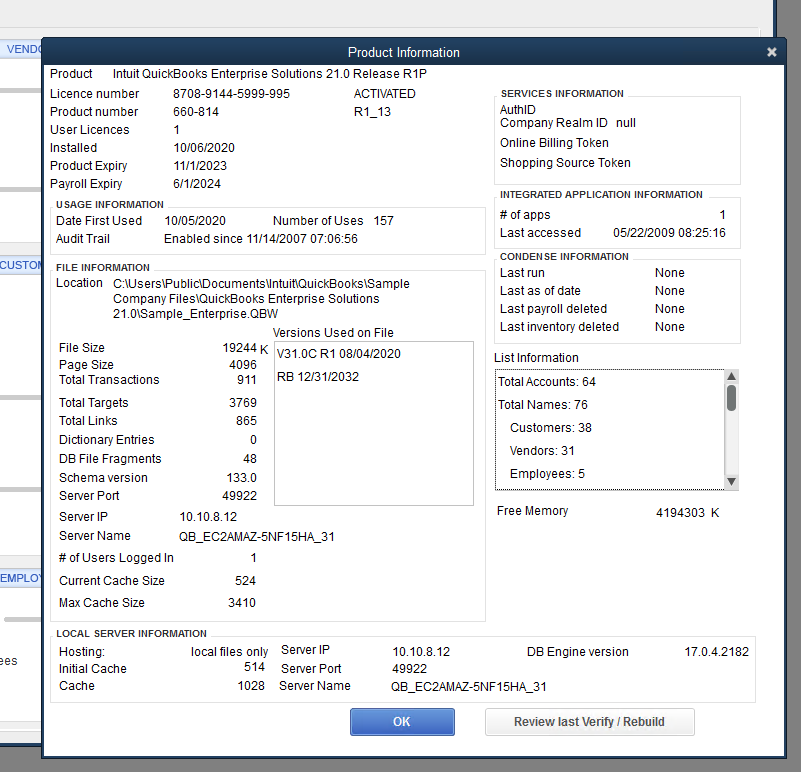The height and width of the screenshot is (772, 801).
Task: Click Online Billing Token label
Action: [554, 143]
